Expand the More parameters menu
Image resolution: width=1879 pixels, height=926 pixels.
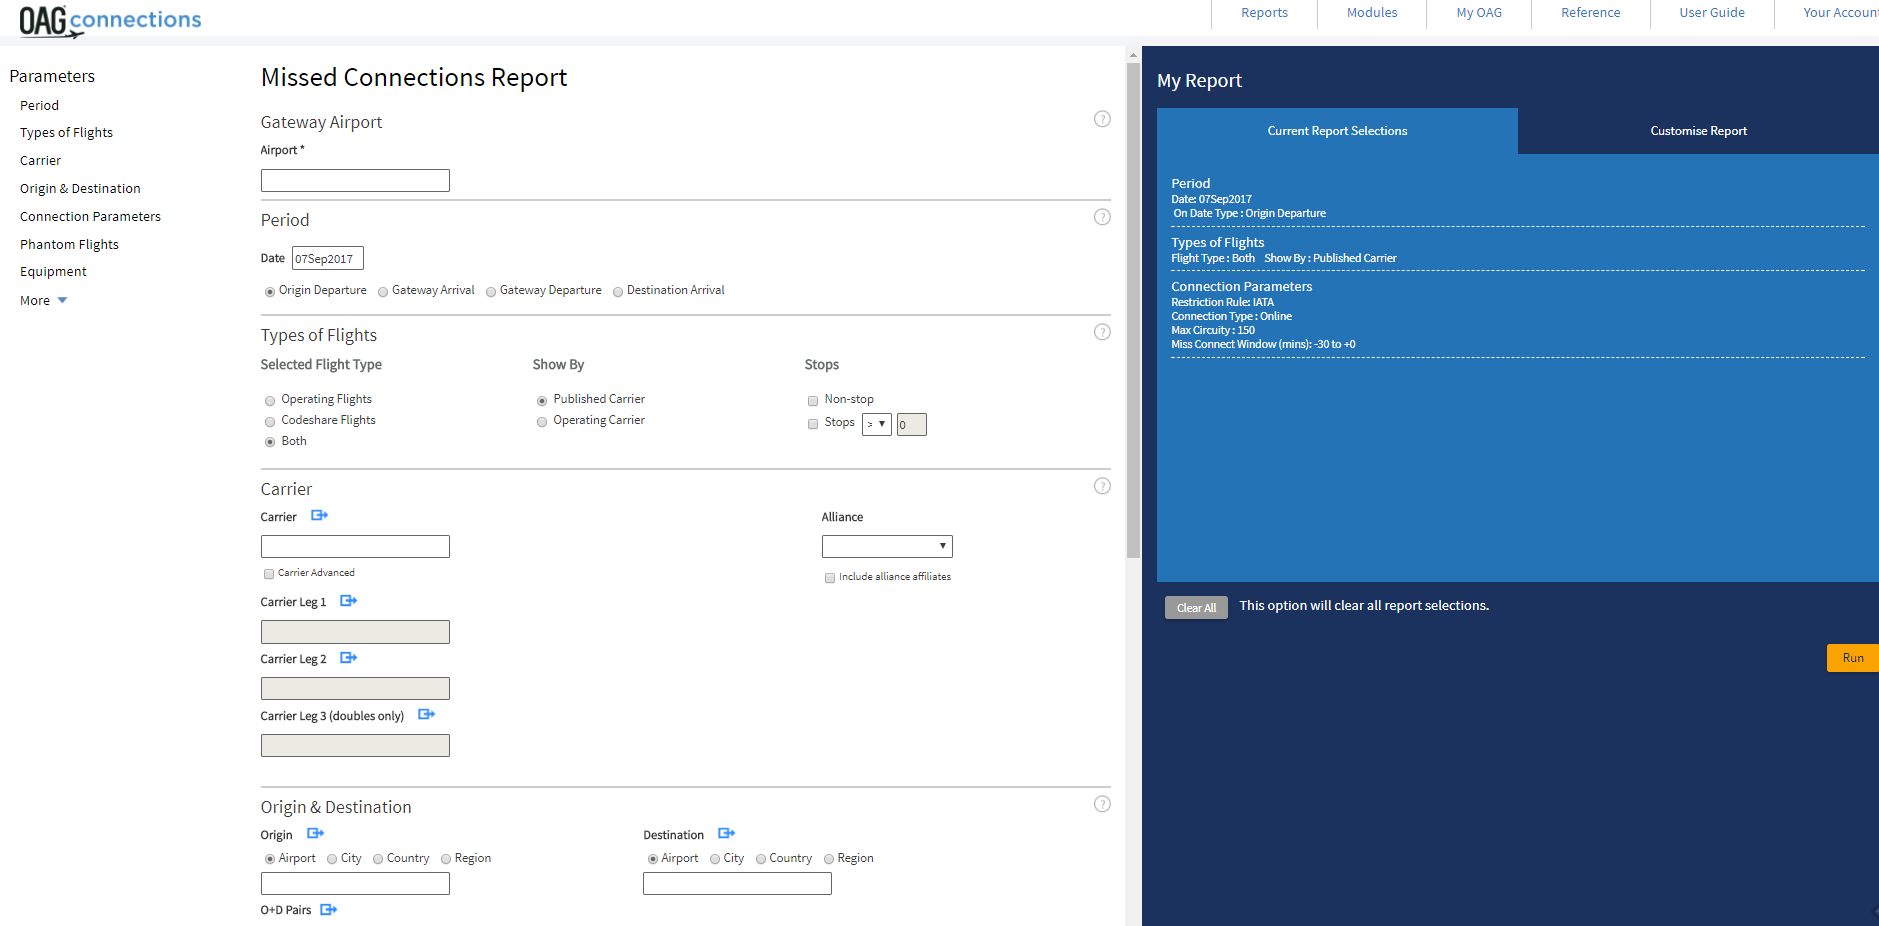point(43,300)
